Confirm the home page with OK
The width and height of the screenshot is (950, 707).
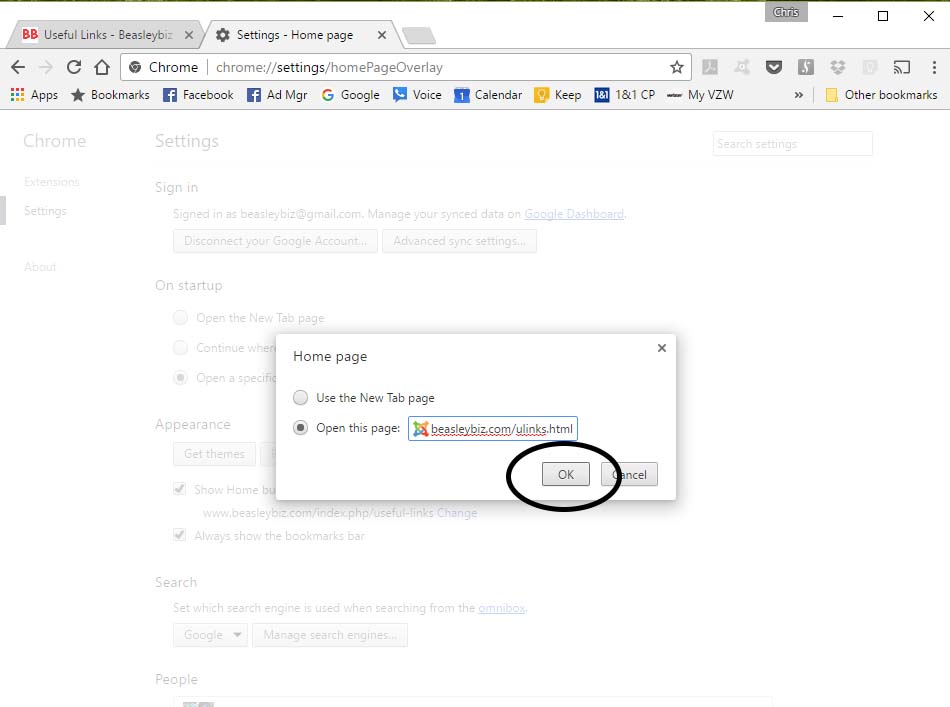click(566, 474)
